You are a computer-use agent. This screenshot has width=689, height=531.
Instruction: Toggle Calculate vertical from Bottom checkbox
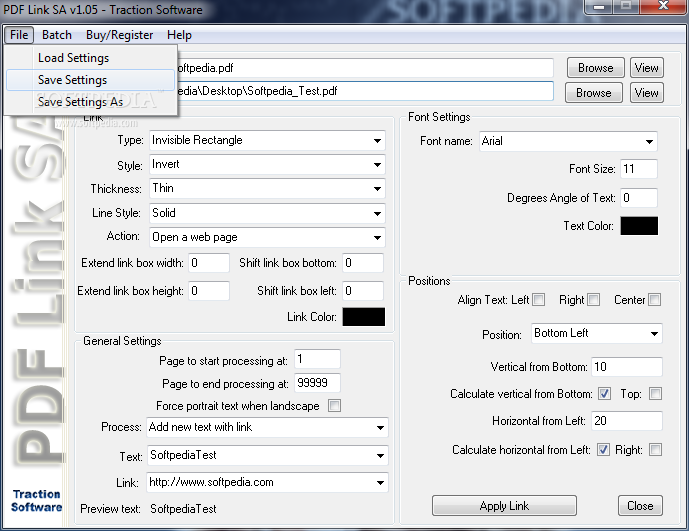(x=605, y=393)
